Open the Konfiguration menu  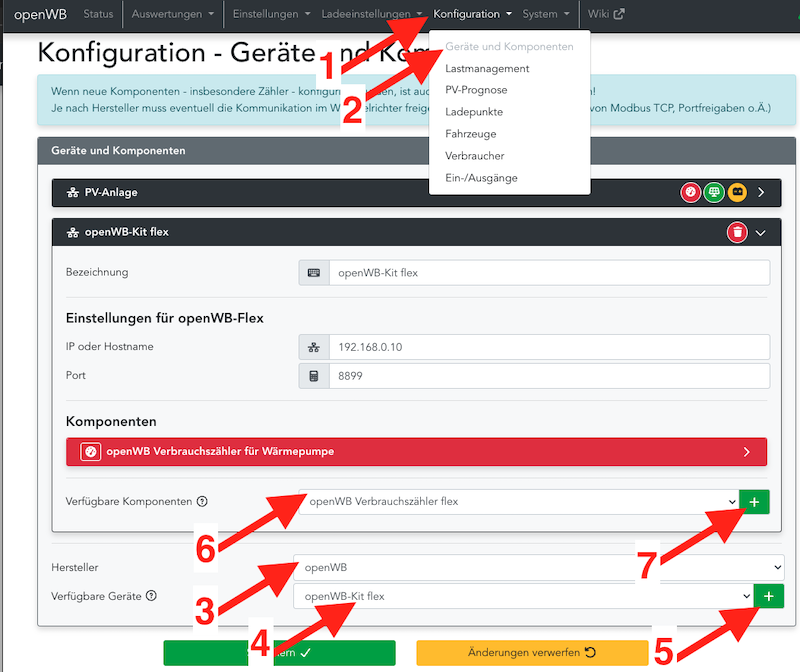click(472, 14)
